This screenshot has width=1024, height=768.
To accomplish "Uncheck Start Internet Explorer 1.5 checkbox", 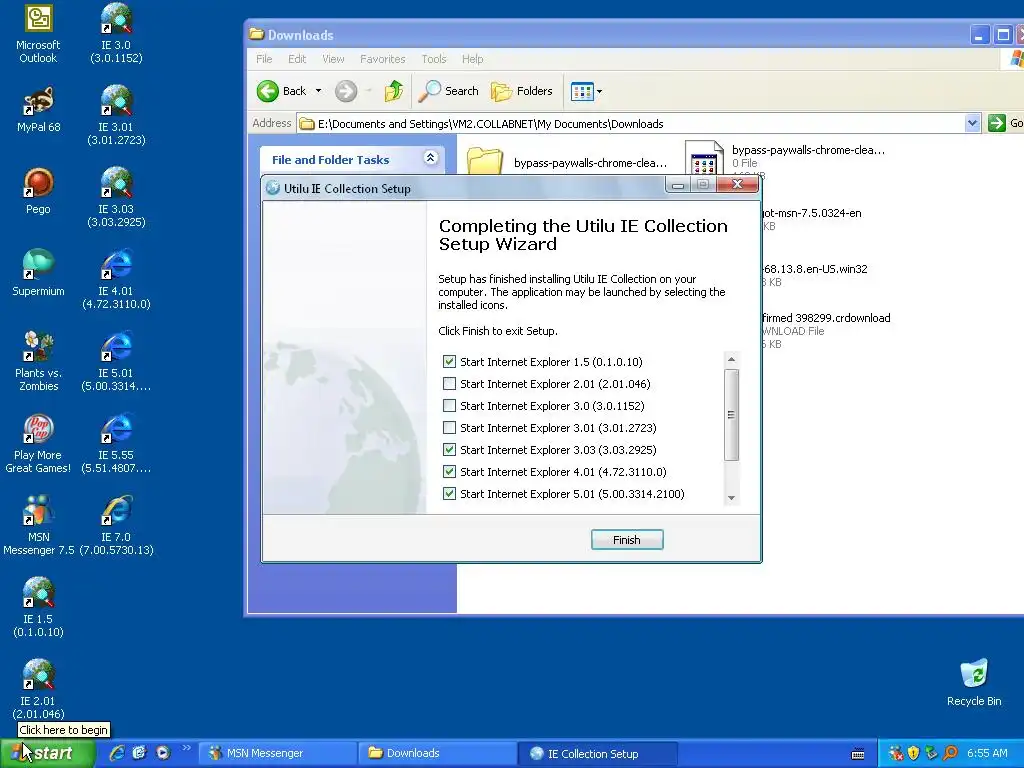I will pyautogui.click(x=449, y=362).
